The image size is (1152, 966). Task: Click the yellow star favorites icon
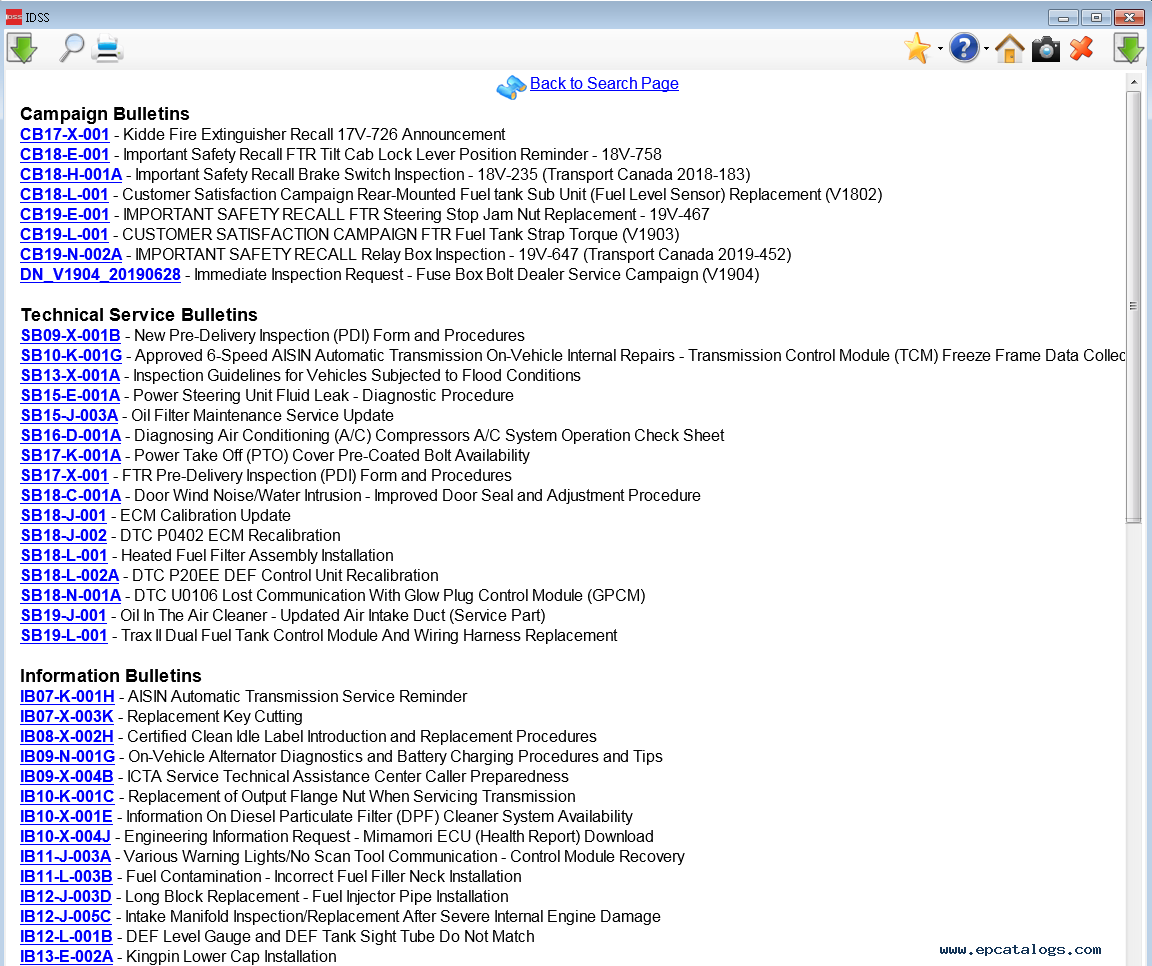[x=918, y=48]
